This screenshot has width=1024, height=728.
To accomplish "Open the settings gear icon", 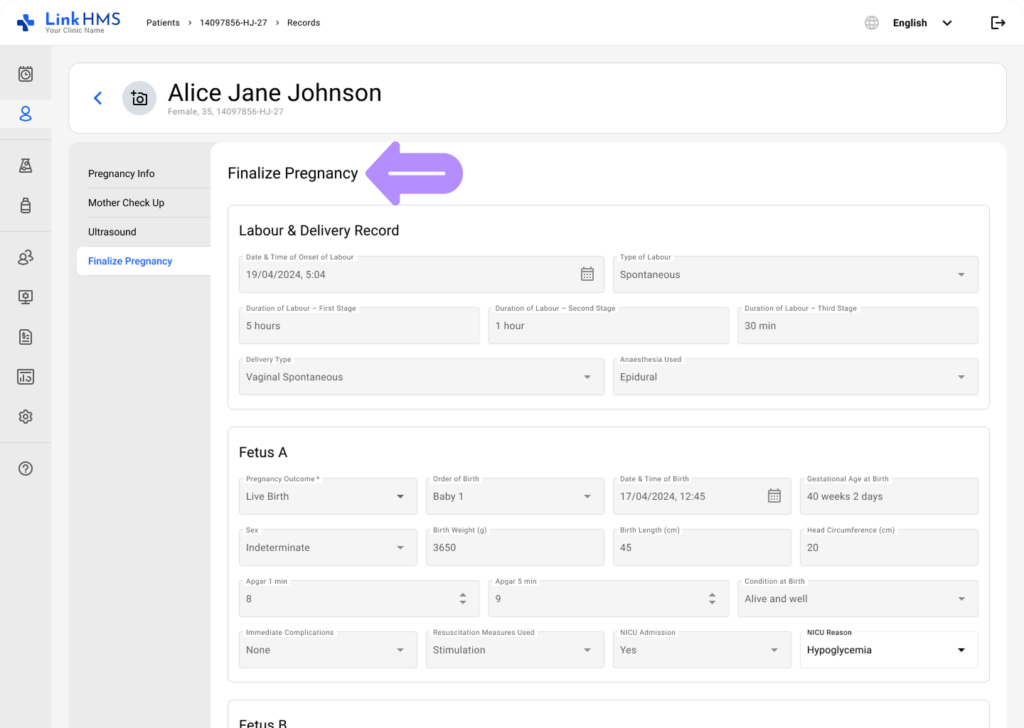I will click(26, 417).
